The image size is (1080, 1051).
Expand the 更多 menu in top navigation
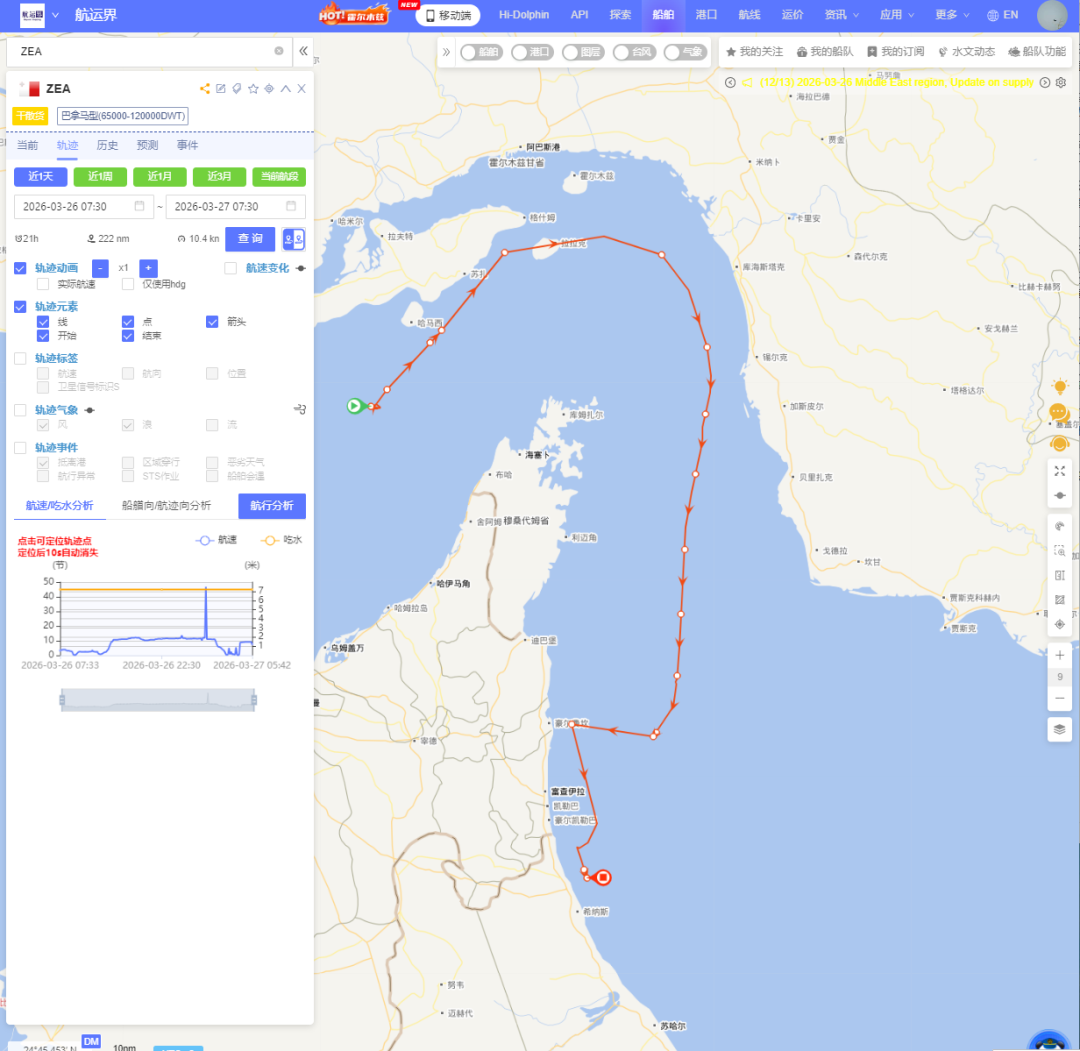click(x=952, y=15)
